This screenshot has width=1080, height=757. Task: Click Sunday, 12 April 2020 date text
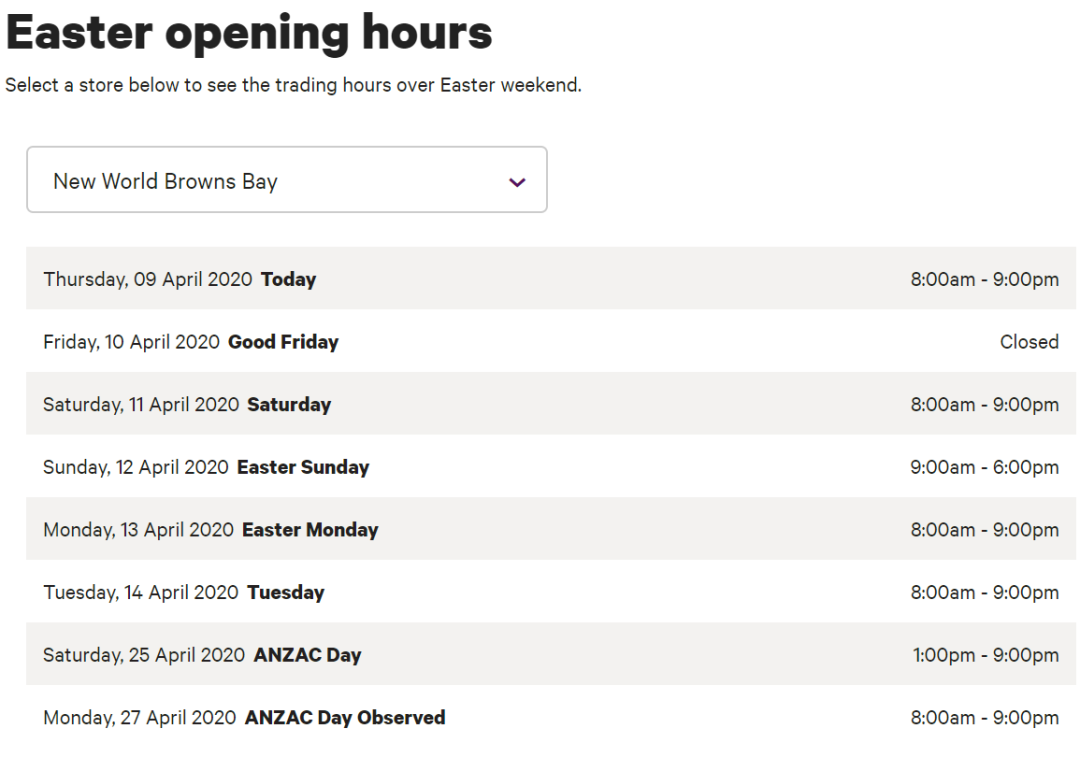pyautogui.click(x=135, y=467)
